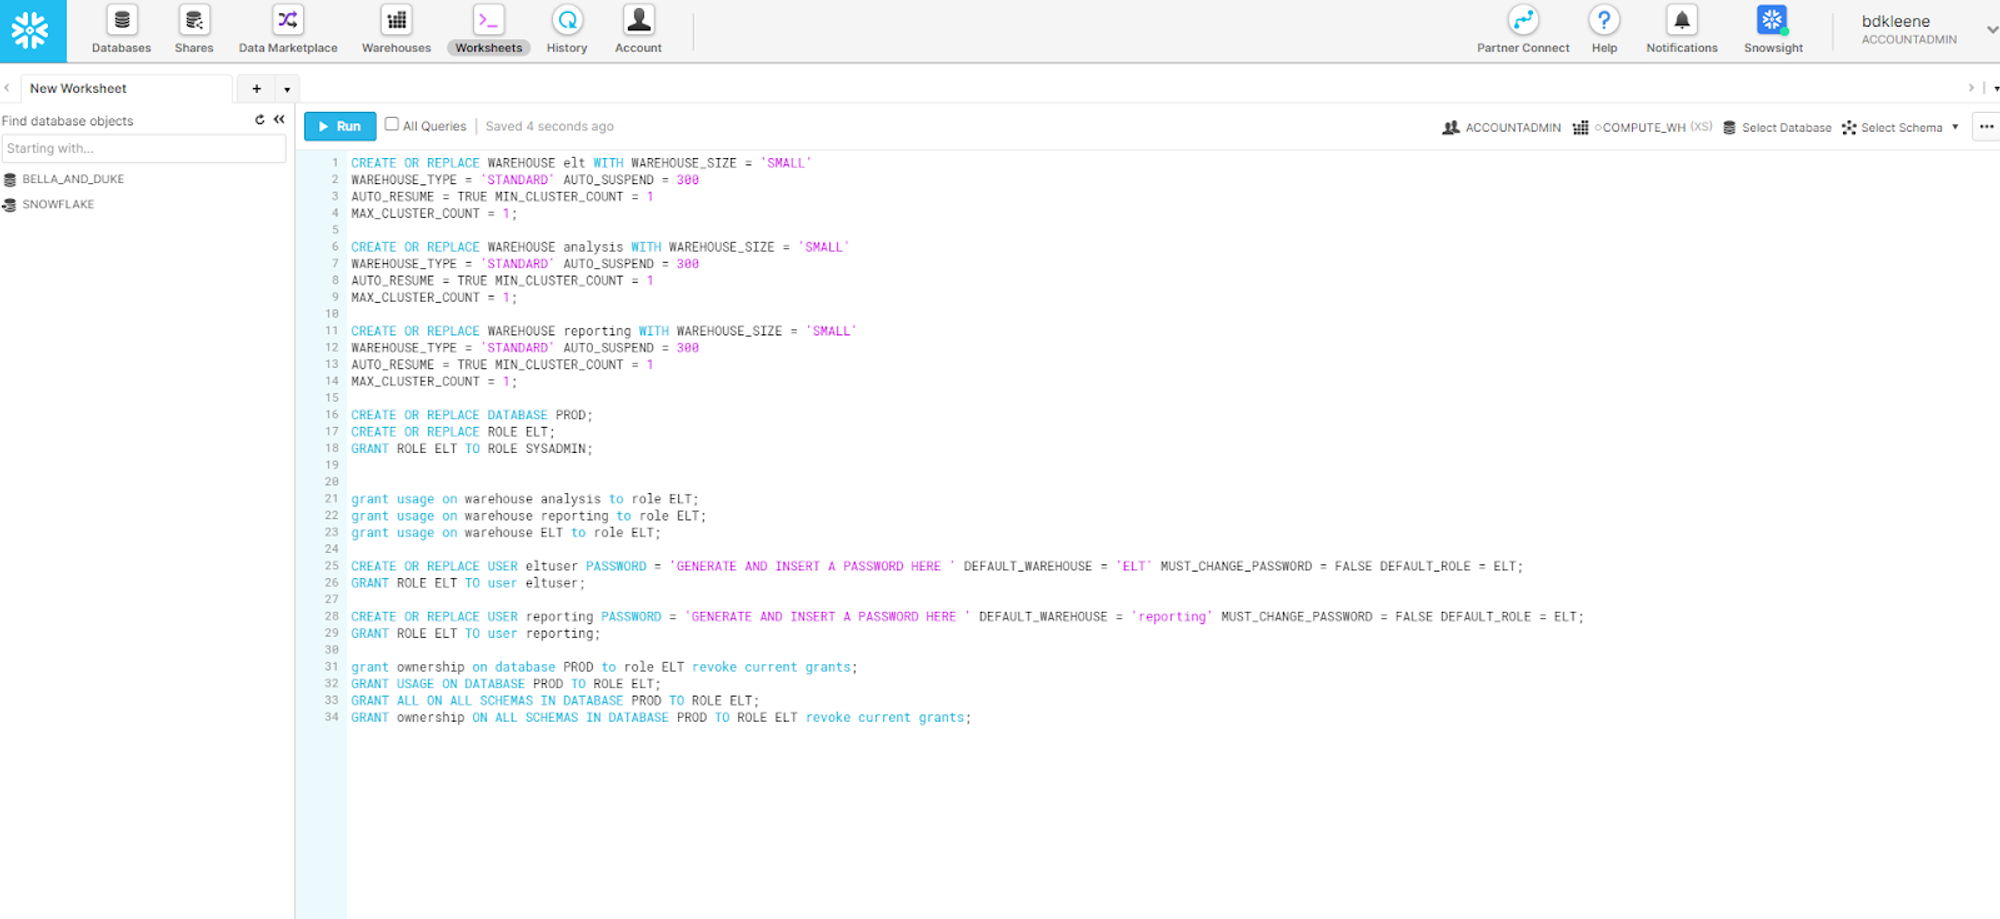The image size is (2000, 919).
Task: Click line number 34 in gutter
Action: point(331,717)
